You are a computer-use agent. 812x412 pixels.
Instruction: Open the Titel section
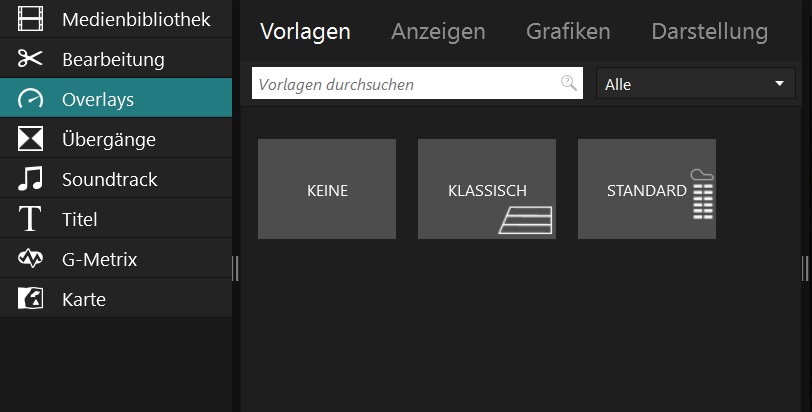116,218
